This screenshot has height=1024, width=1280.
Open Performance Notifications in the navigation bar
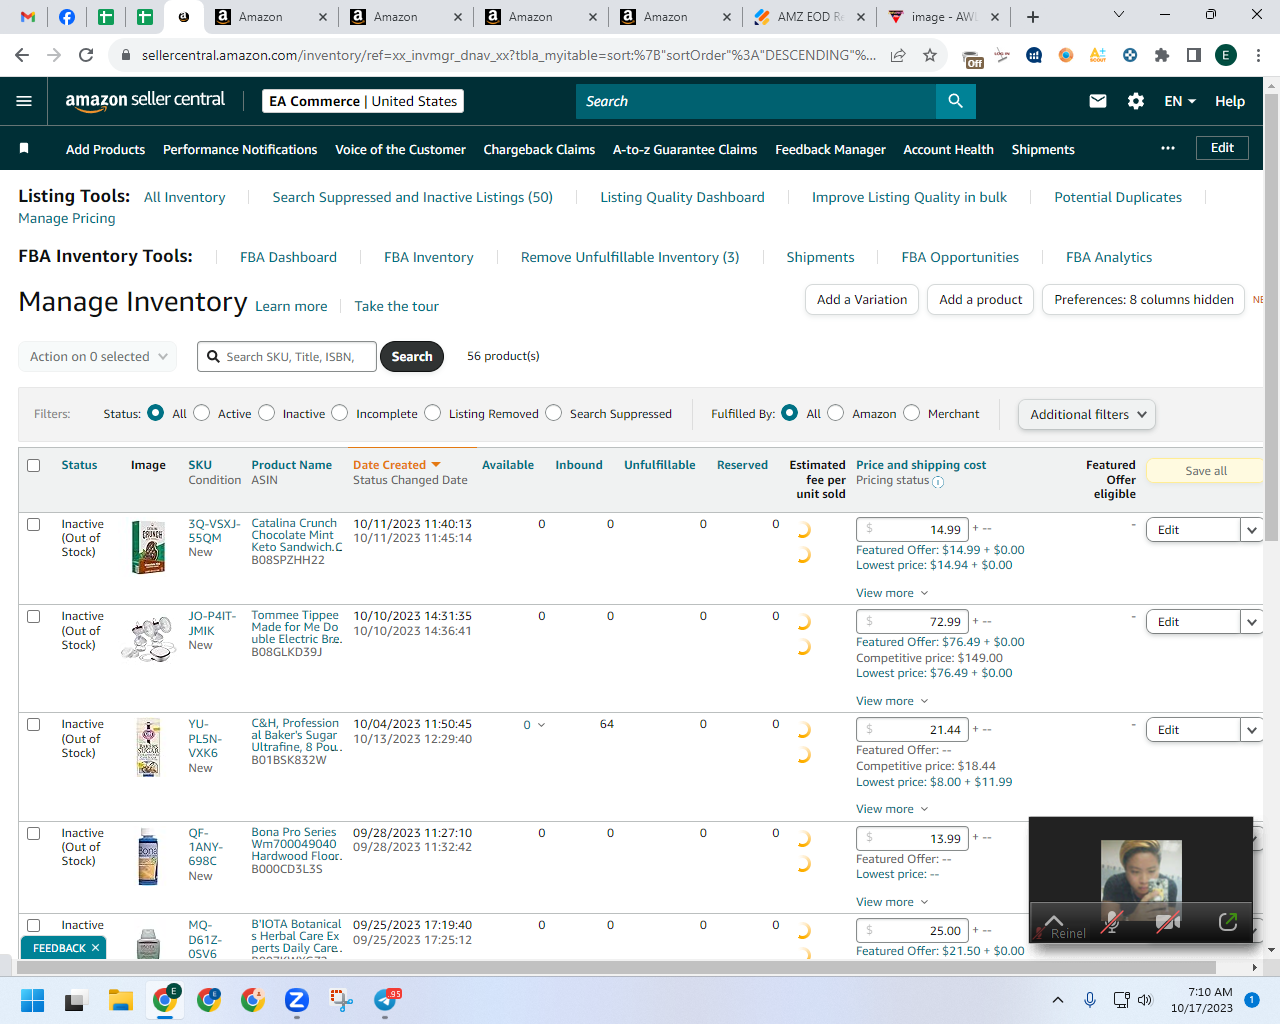pos(240,149)
